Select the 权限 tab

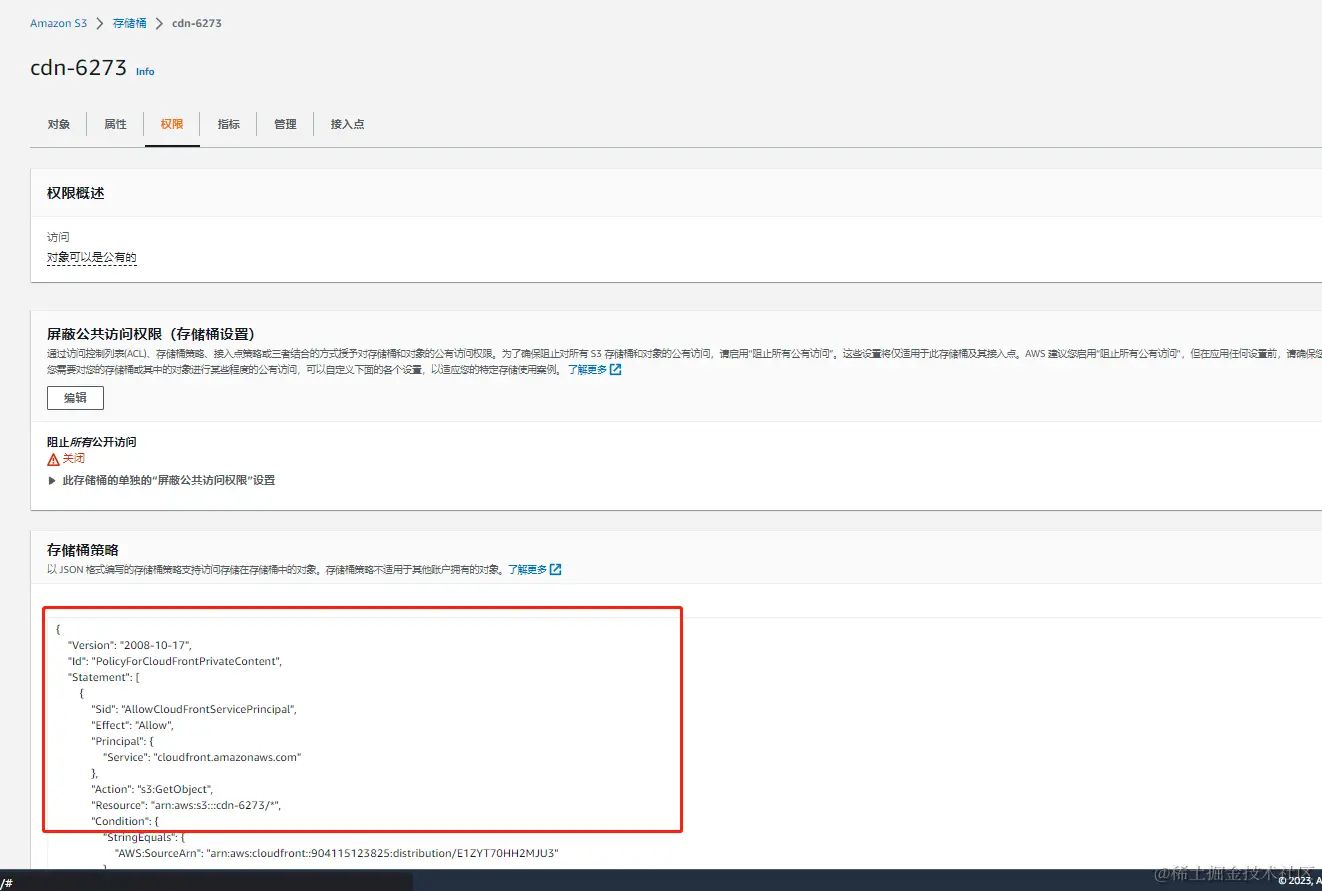(x=172, y=124)
